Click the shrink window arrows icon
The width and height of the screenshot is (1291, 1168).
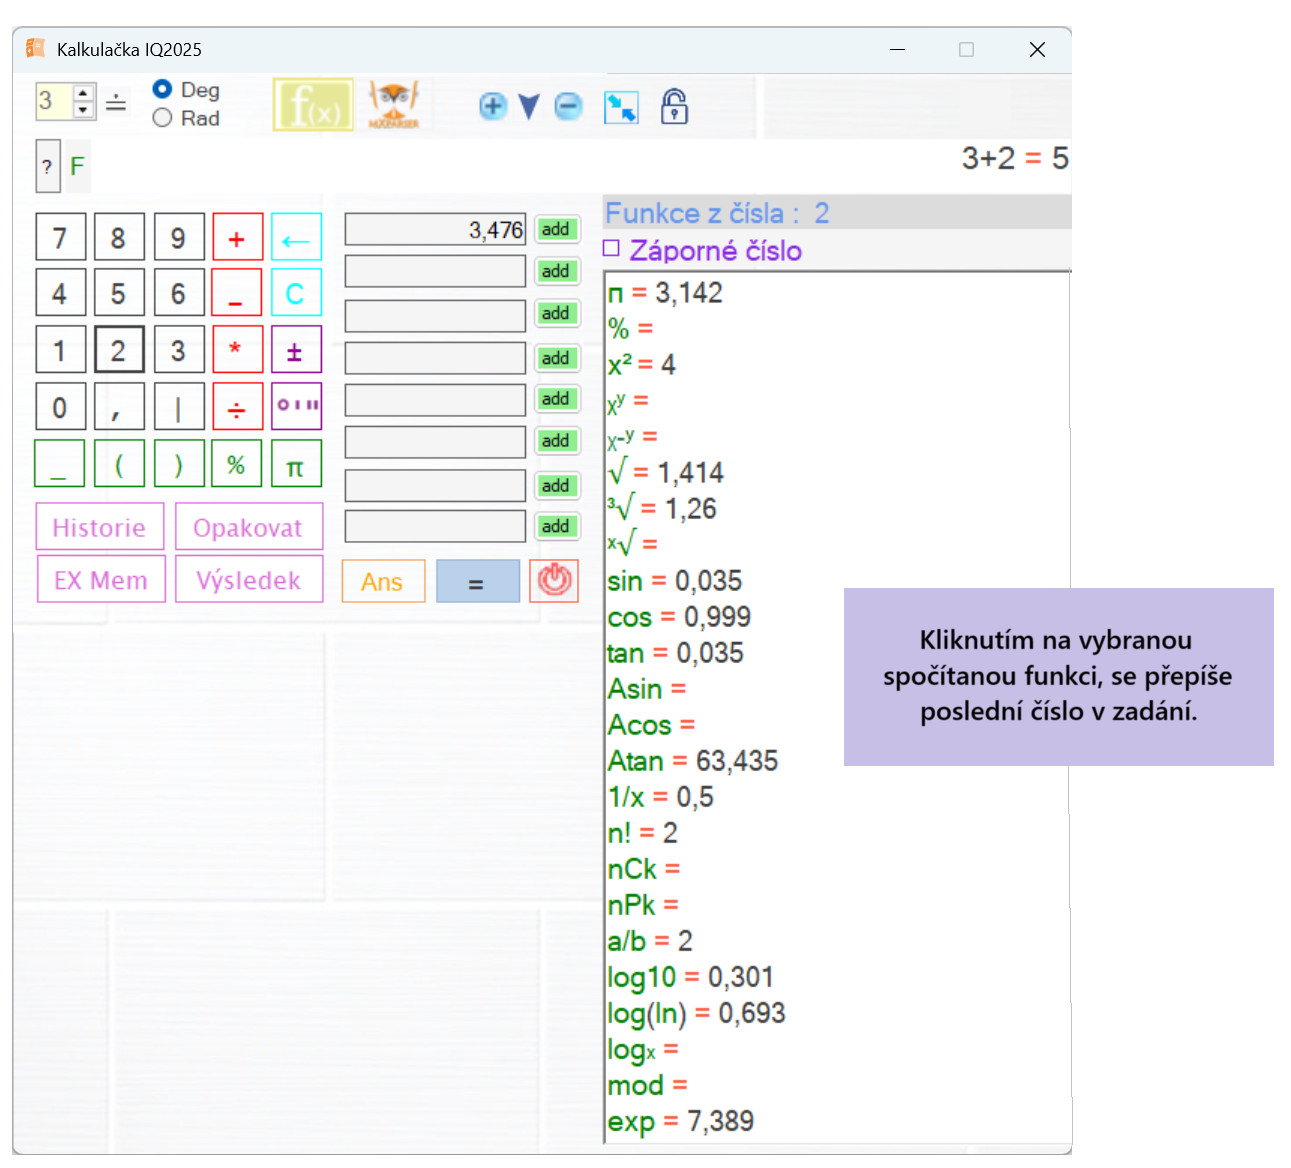[x=621, y=107]
